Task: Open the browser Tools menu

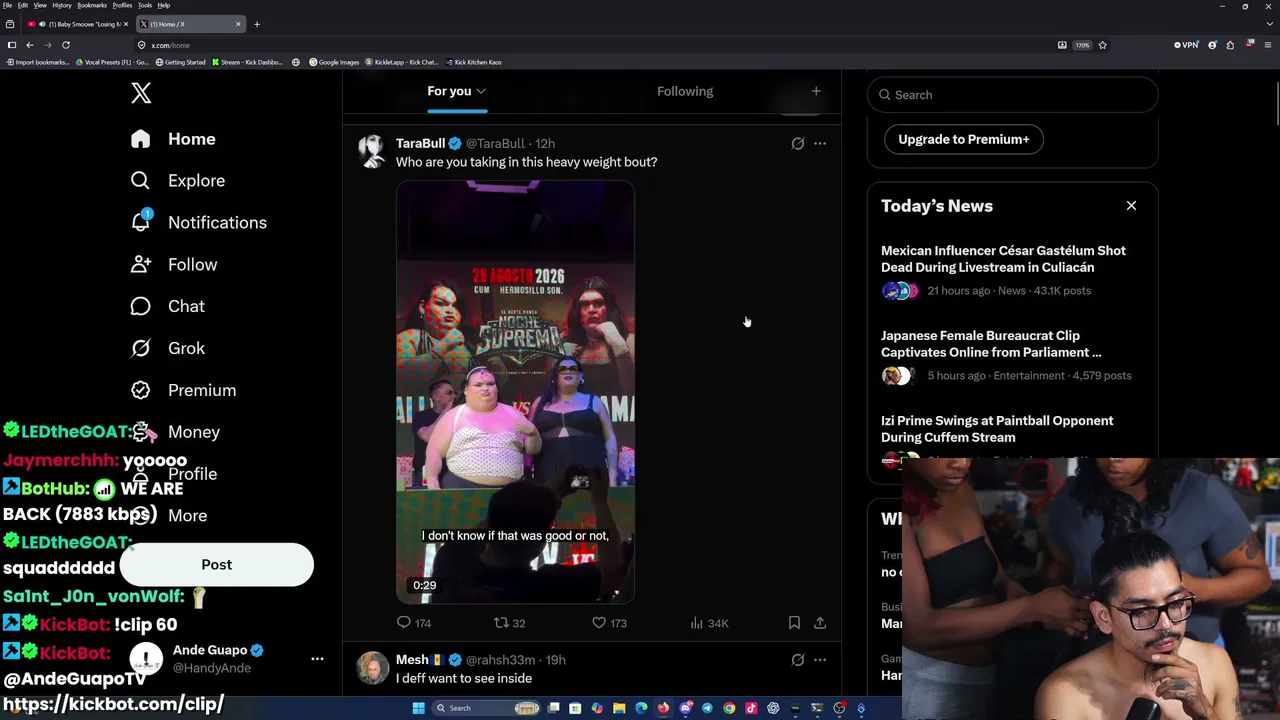Action: 145,5
